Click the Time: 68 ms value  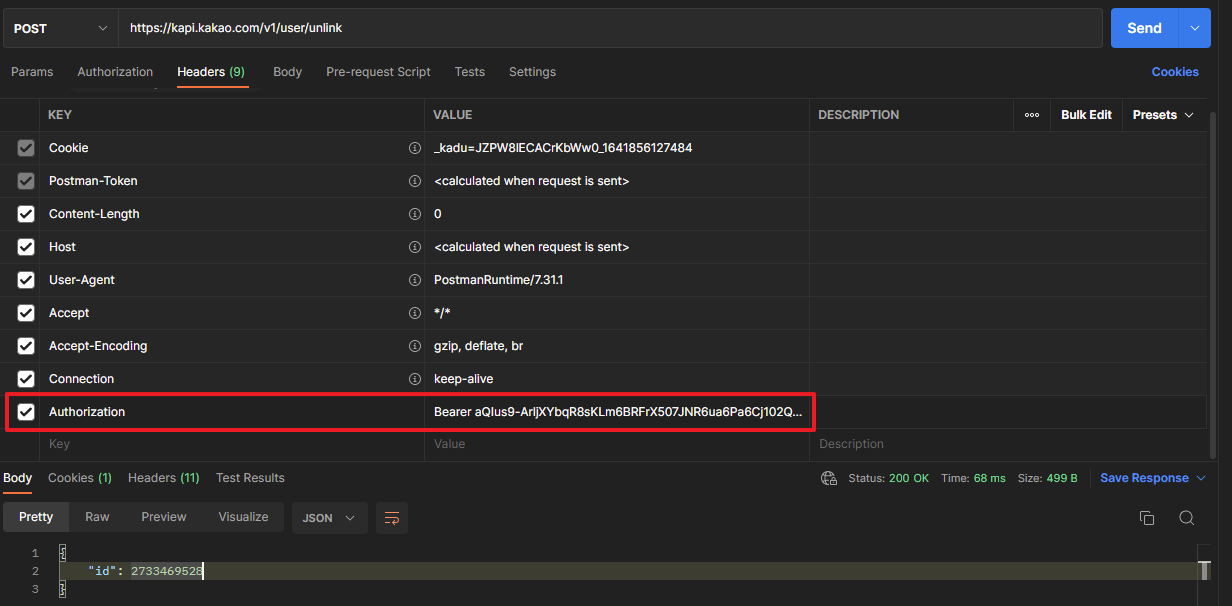973,478
